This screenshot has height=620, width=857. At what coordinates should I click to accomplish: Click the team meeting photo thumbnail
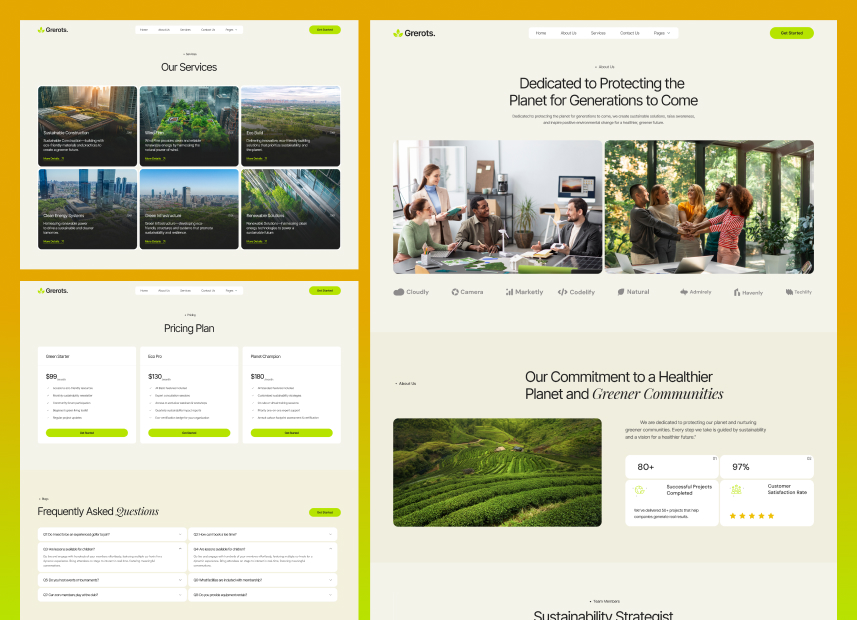coord(496,207)
